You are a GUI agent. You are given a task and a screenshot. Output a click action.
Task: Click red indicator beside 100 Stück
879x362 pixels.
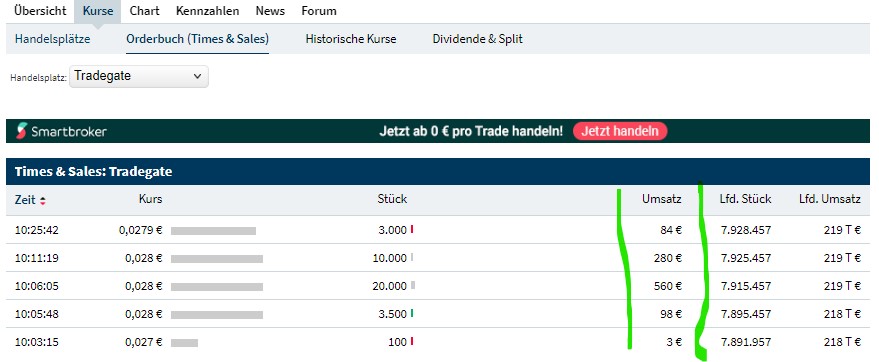click(x=412, y=341)
